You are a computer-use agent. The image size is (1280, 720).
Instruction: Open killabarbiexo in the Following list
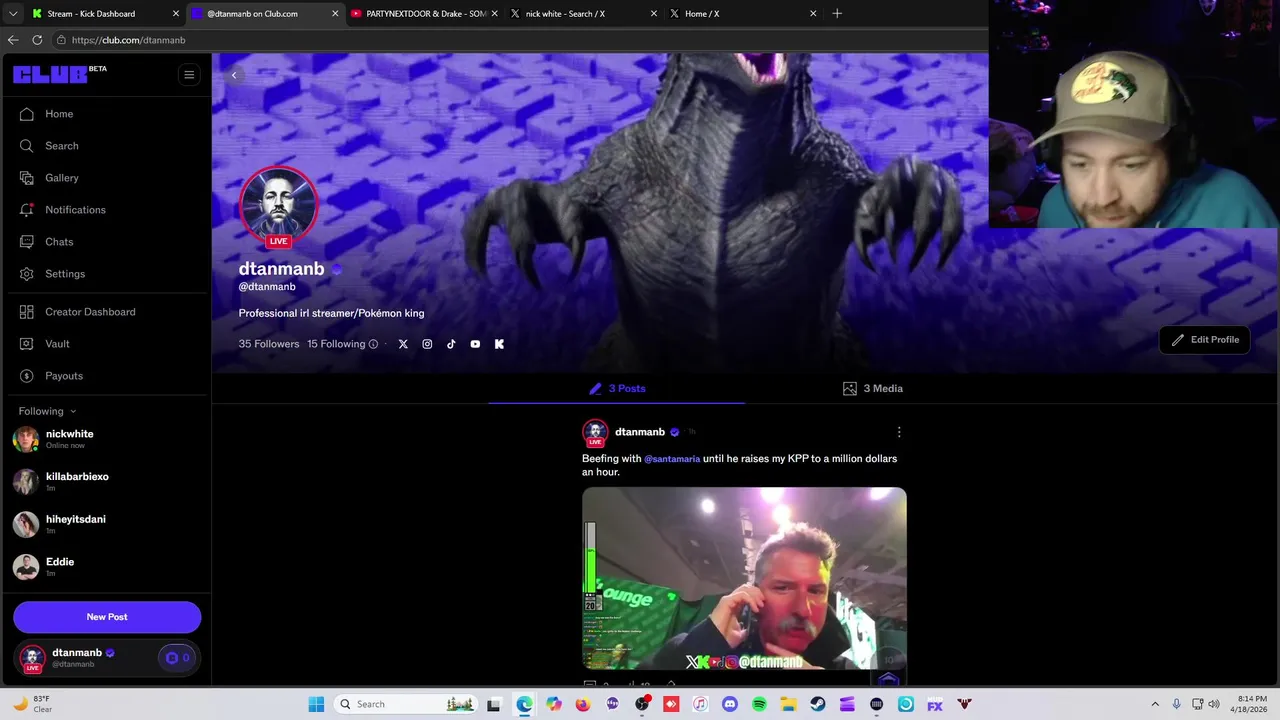(106, 482)
